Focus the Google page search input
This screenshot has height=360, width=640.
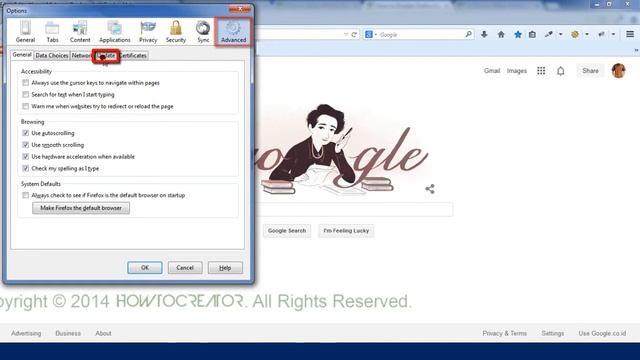pyautogui.click(x=354, y=210)
